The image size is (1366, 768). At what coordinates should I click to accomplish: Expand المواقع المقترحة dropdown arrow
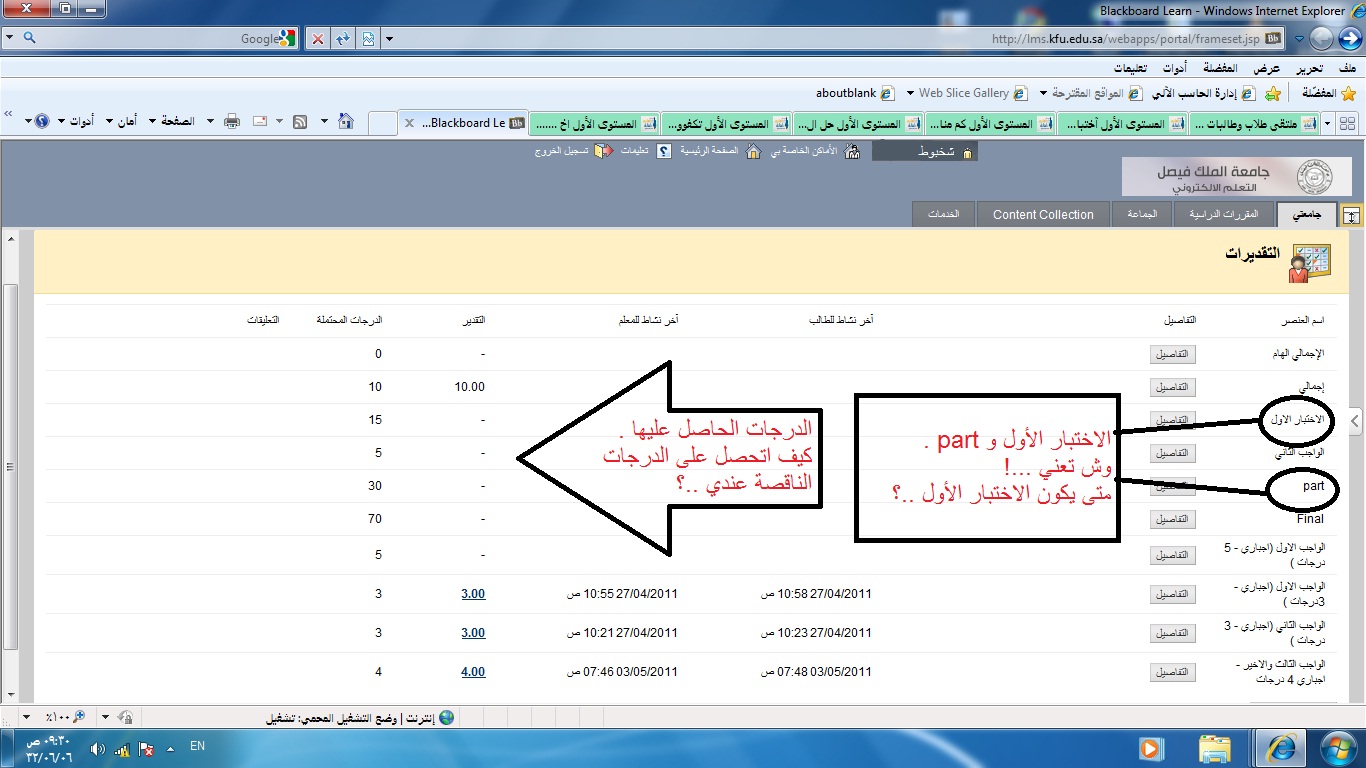click(1043, 93)
